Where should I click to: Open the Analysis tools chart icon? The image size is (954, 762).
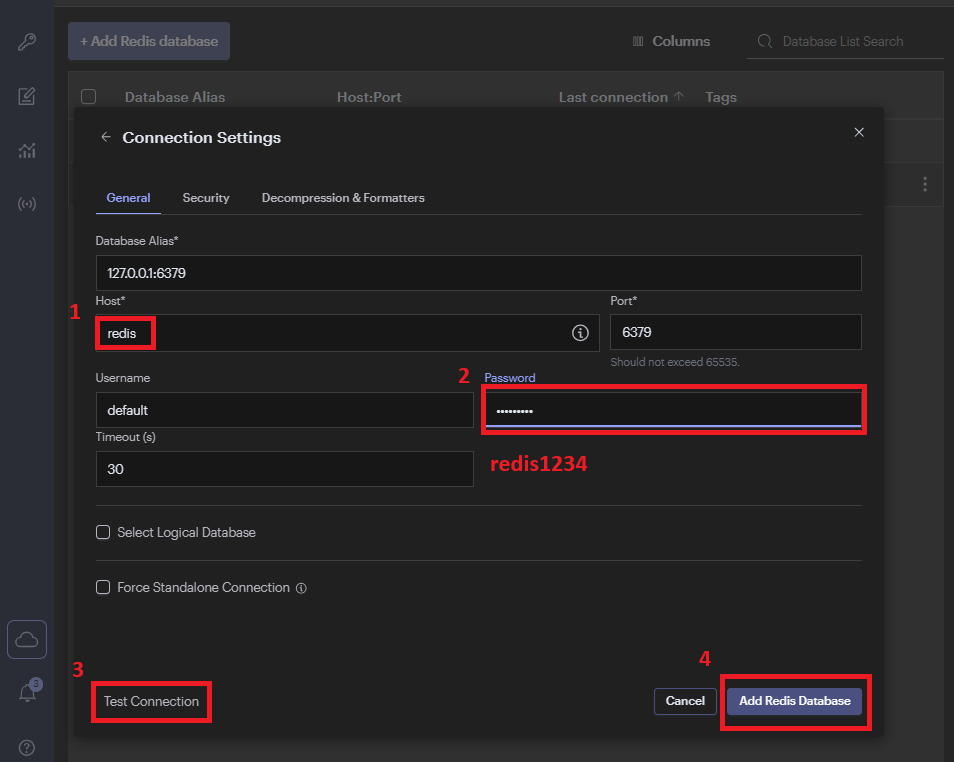(x=27, y=150)
